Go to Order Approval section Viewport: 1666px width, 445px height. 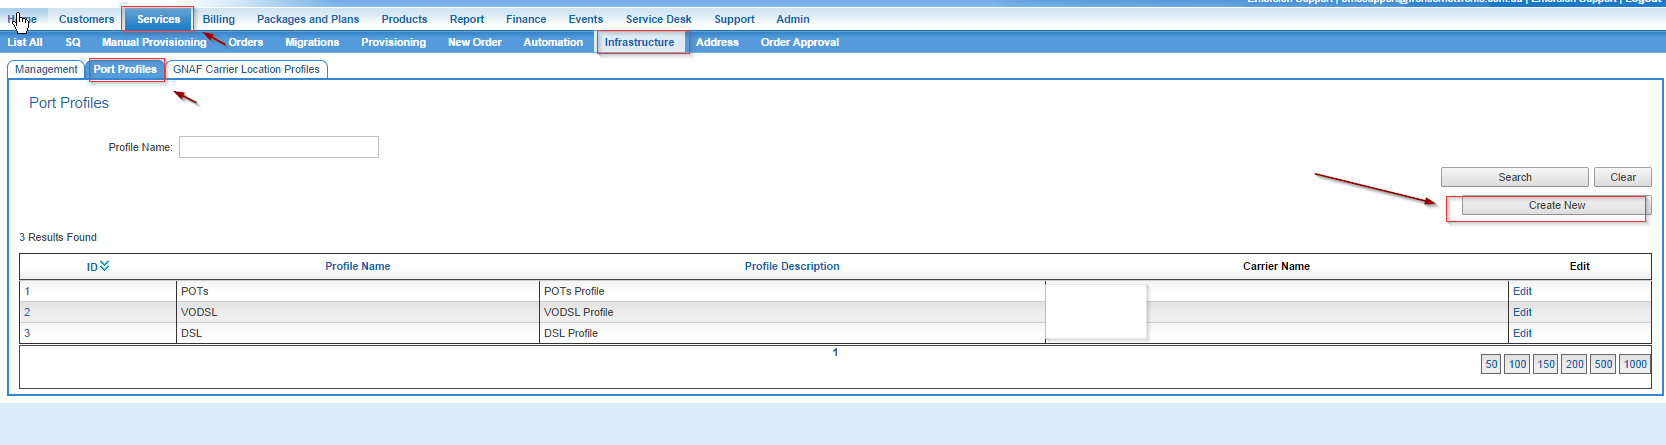[x=799, y=42]
